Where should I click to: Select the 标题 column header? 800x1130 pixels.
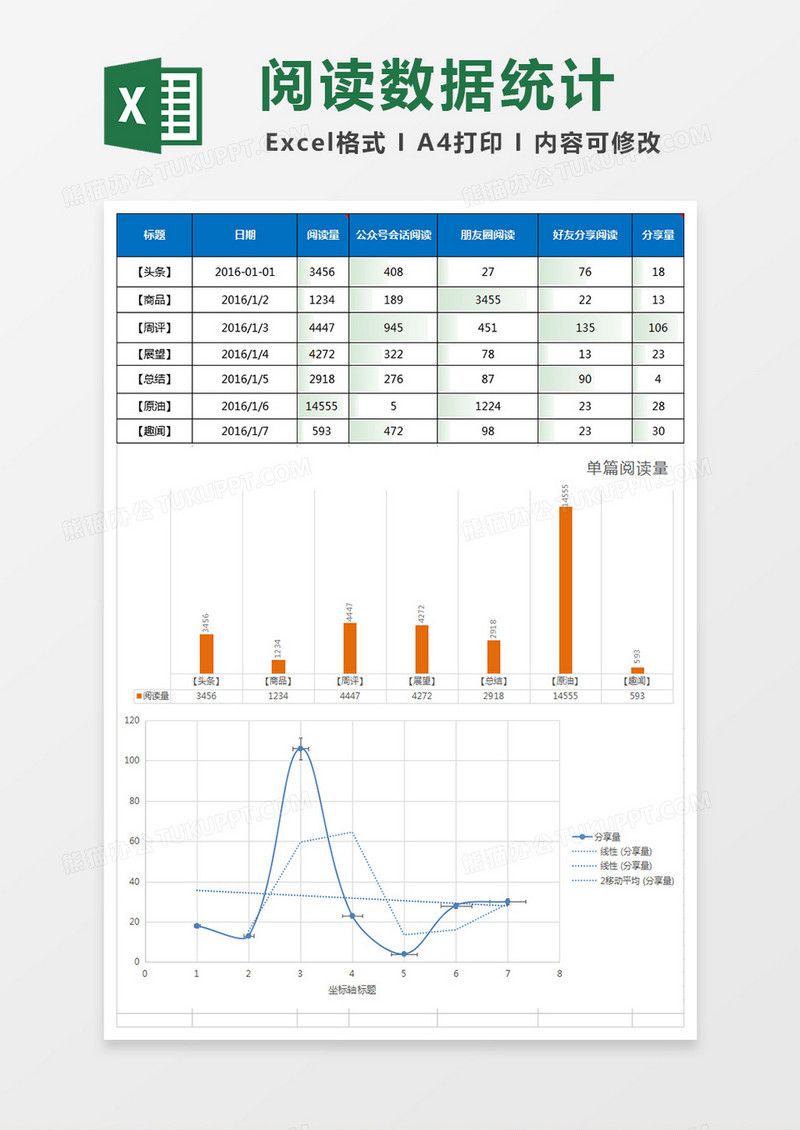tap(154, 235)
